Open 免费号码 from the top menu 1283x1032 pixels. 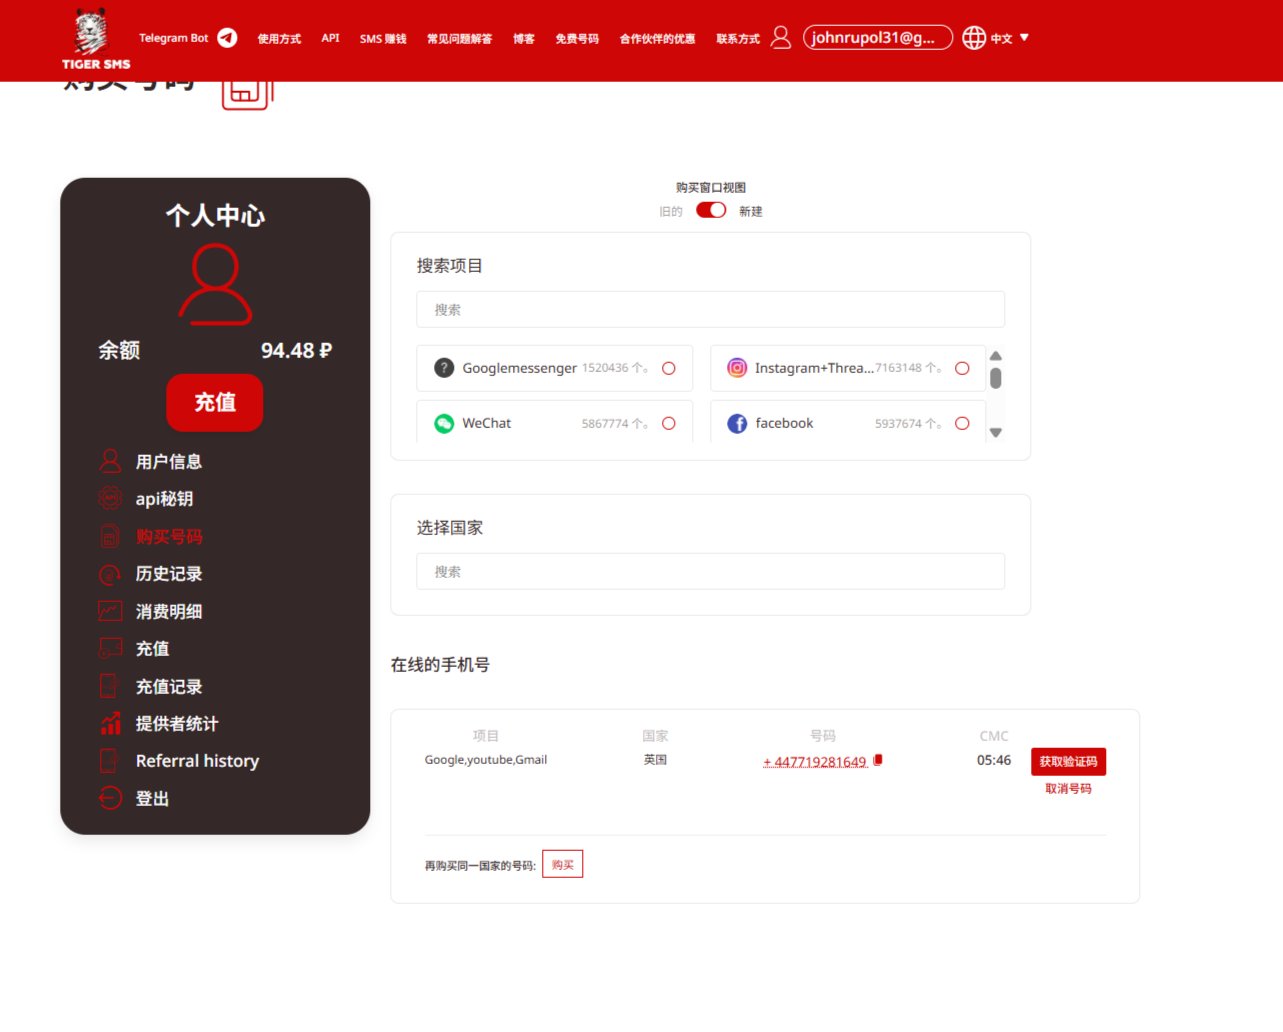click(x=577, y=39)
